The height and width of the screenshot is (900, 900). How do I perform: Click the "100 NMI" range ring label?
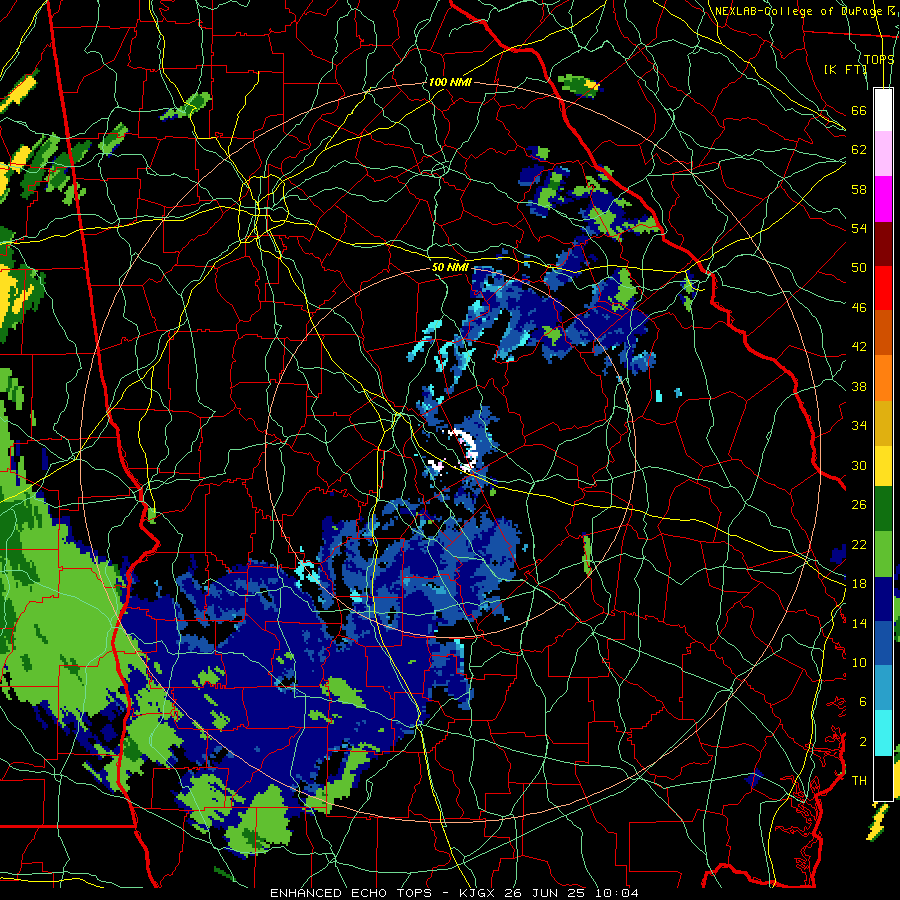pos(450,82)
